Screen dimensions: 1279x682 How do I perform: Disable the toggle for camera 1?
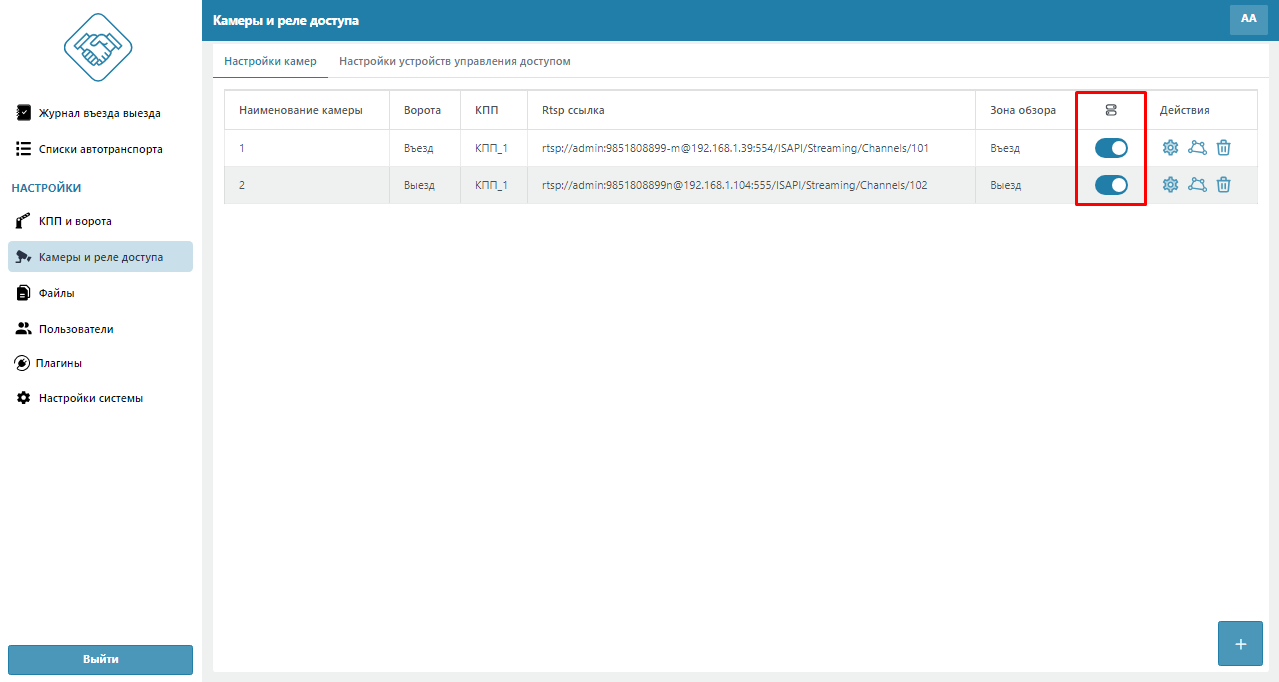tap(1111, 148)
